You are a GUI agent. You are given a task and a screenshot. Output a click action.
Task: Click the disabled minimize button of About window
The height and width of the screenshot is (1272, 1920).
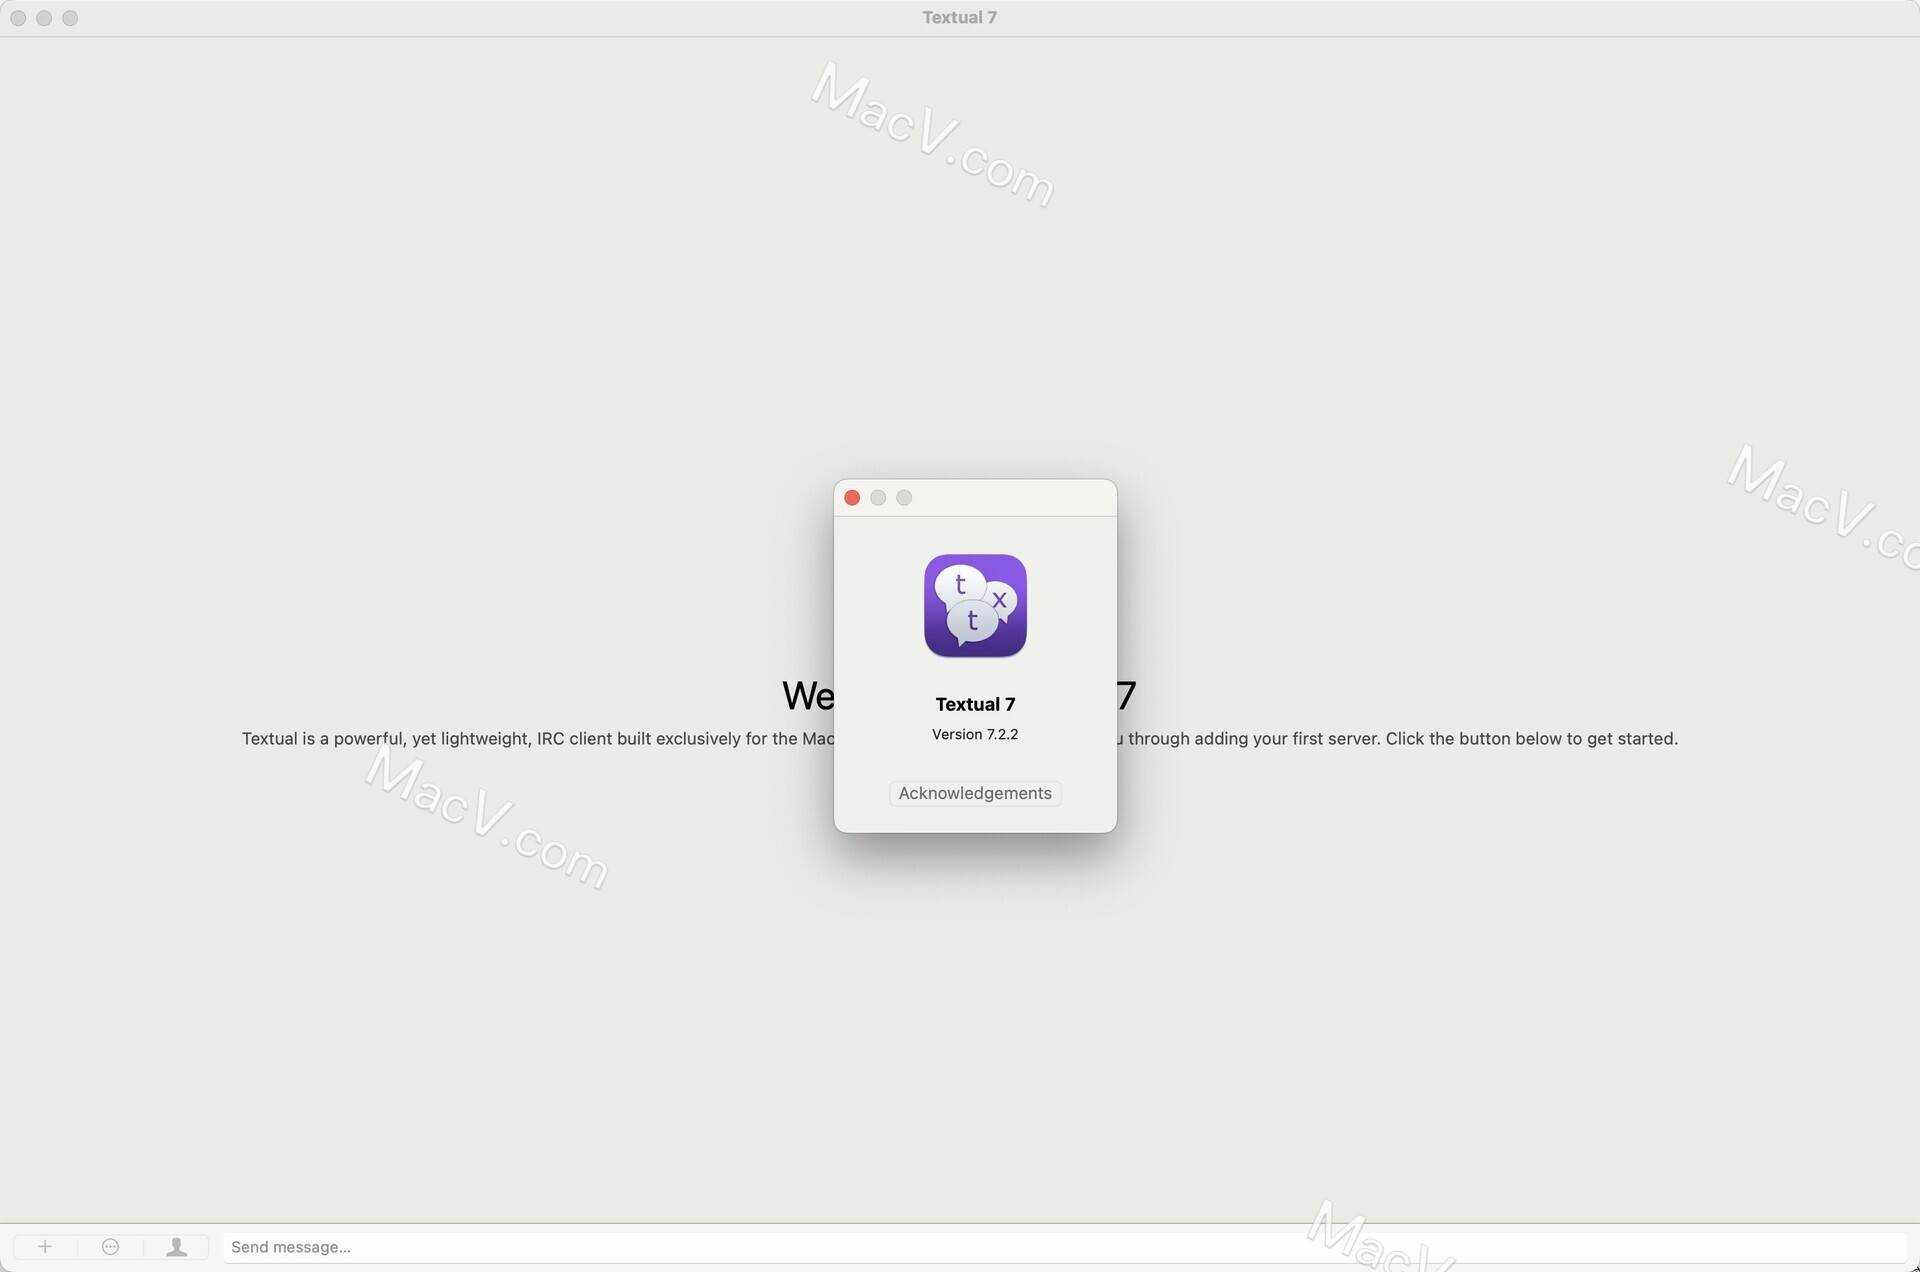(878, 498)
